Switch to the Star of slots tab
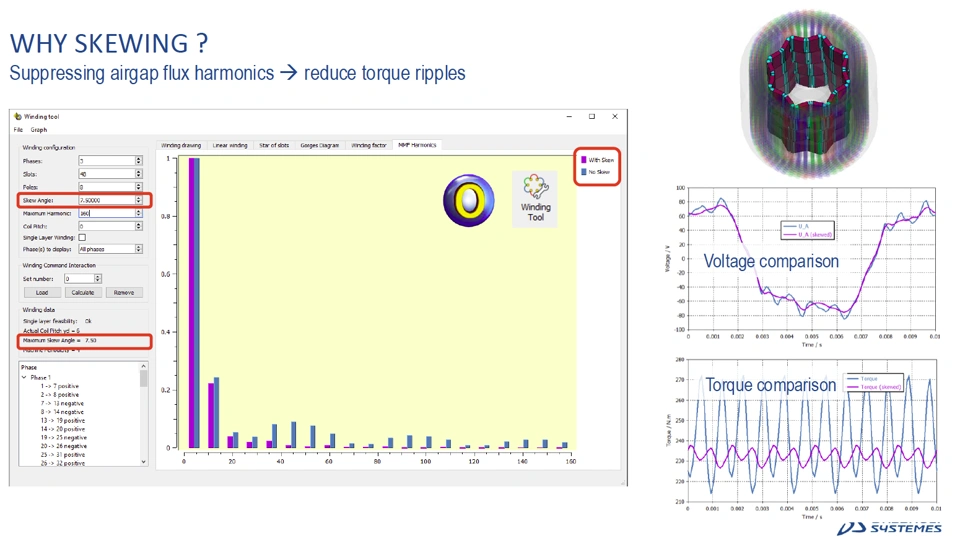Screen dimensions: 960x544 click(274, 146)
